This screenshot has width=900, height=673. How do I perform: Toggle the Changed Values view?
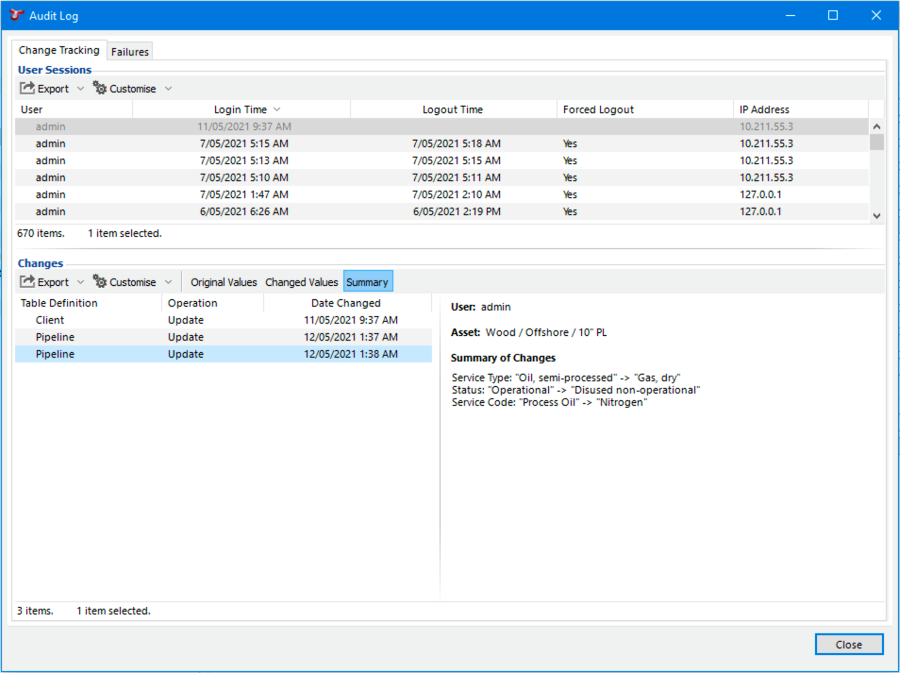(x=301, y=282)
